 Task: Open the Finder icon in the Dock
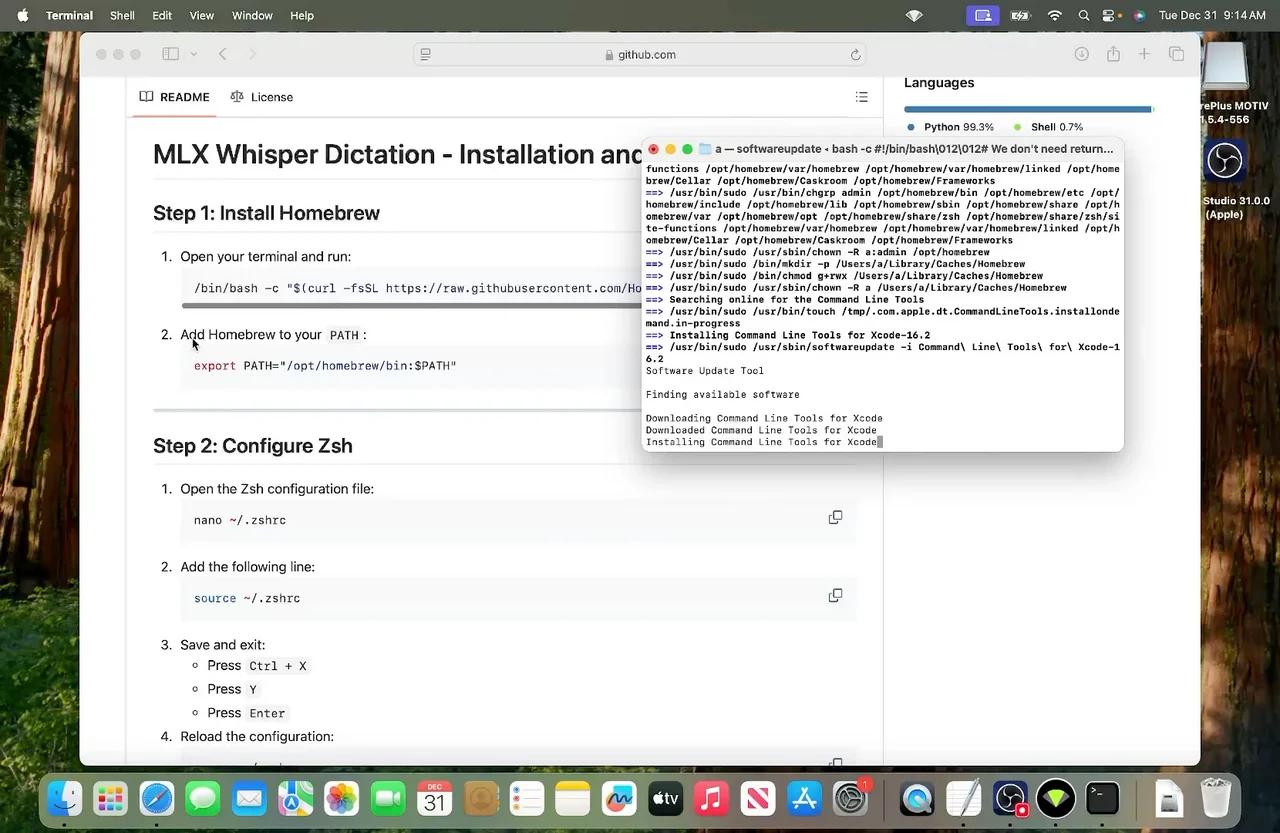(65, 798)
